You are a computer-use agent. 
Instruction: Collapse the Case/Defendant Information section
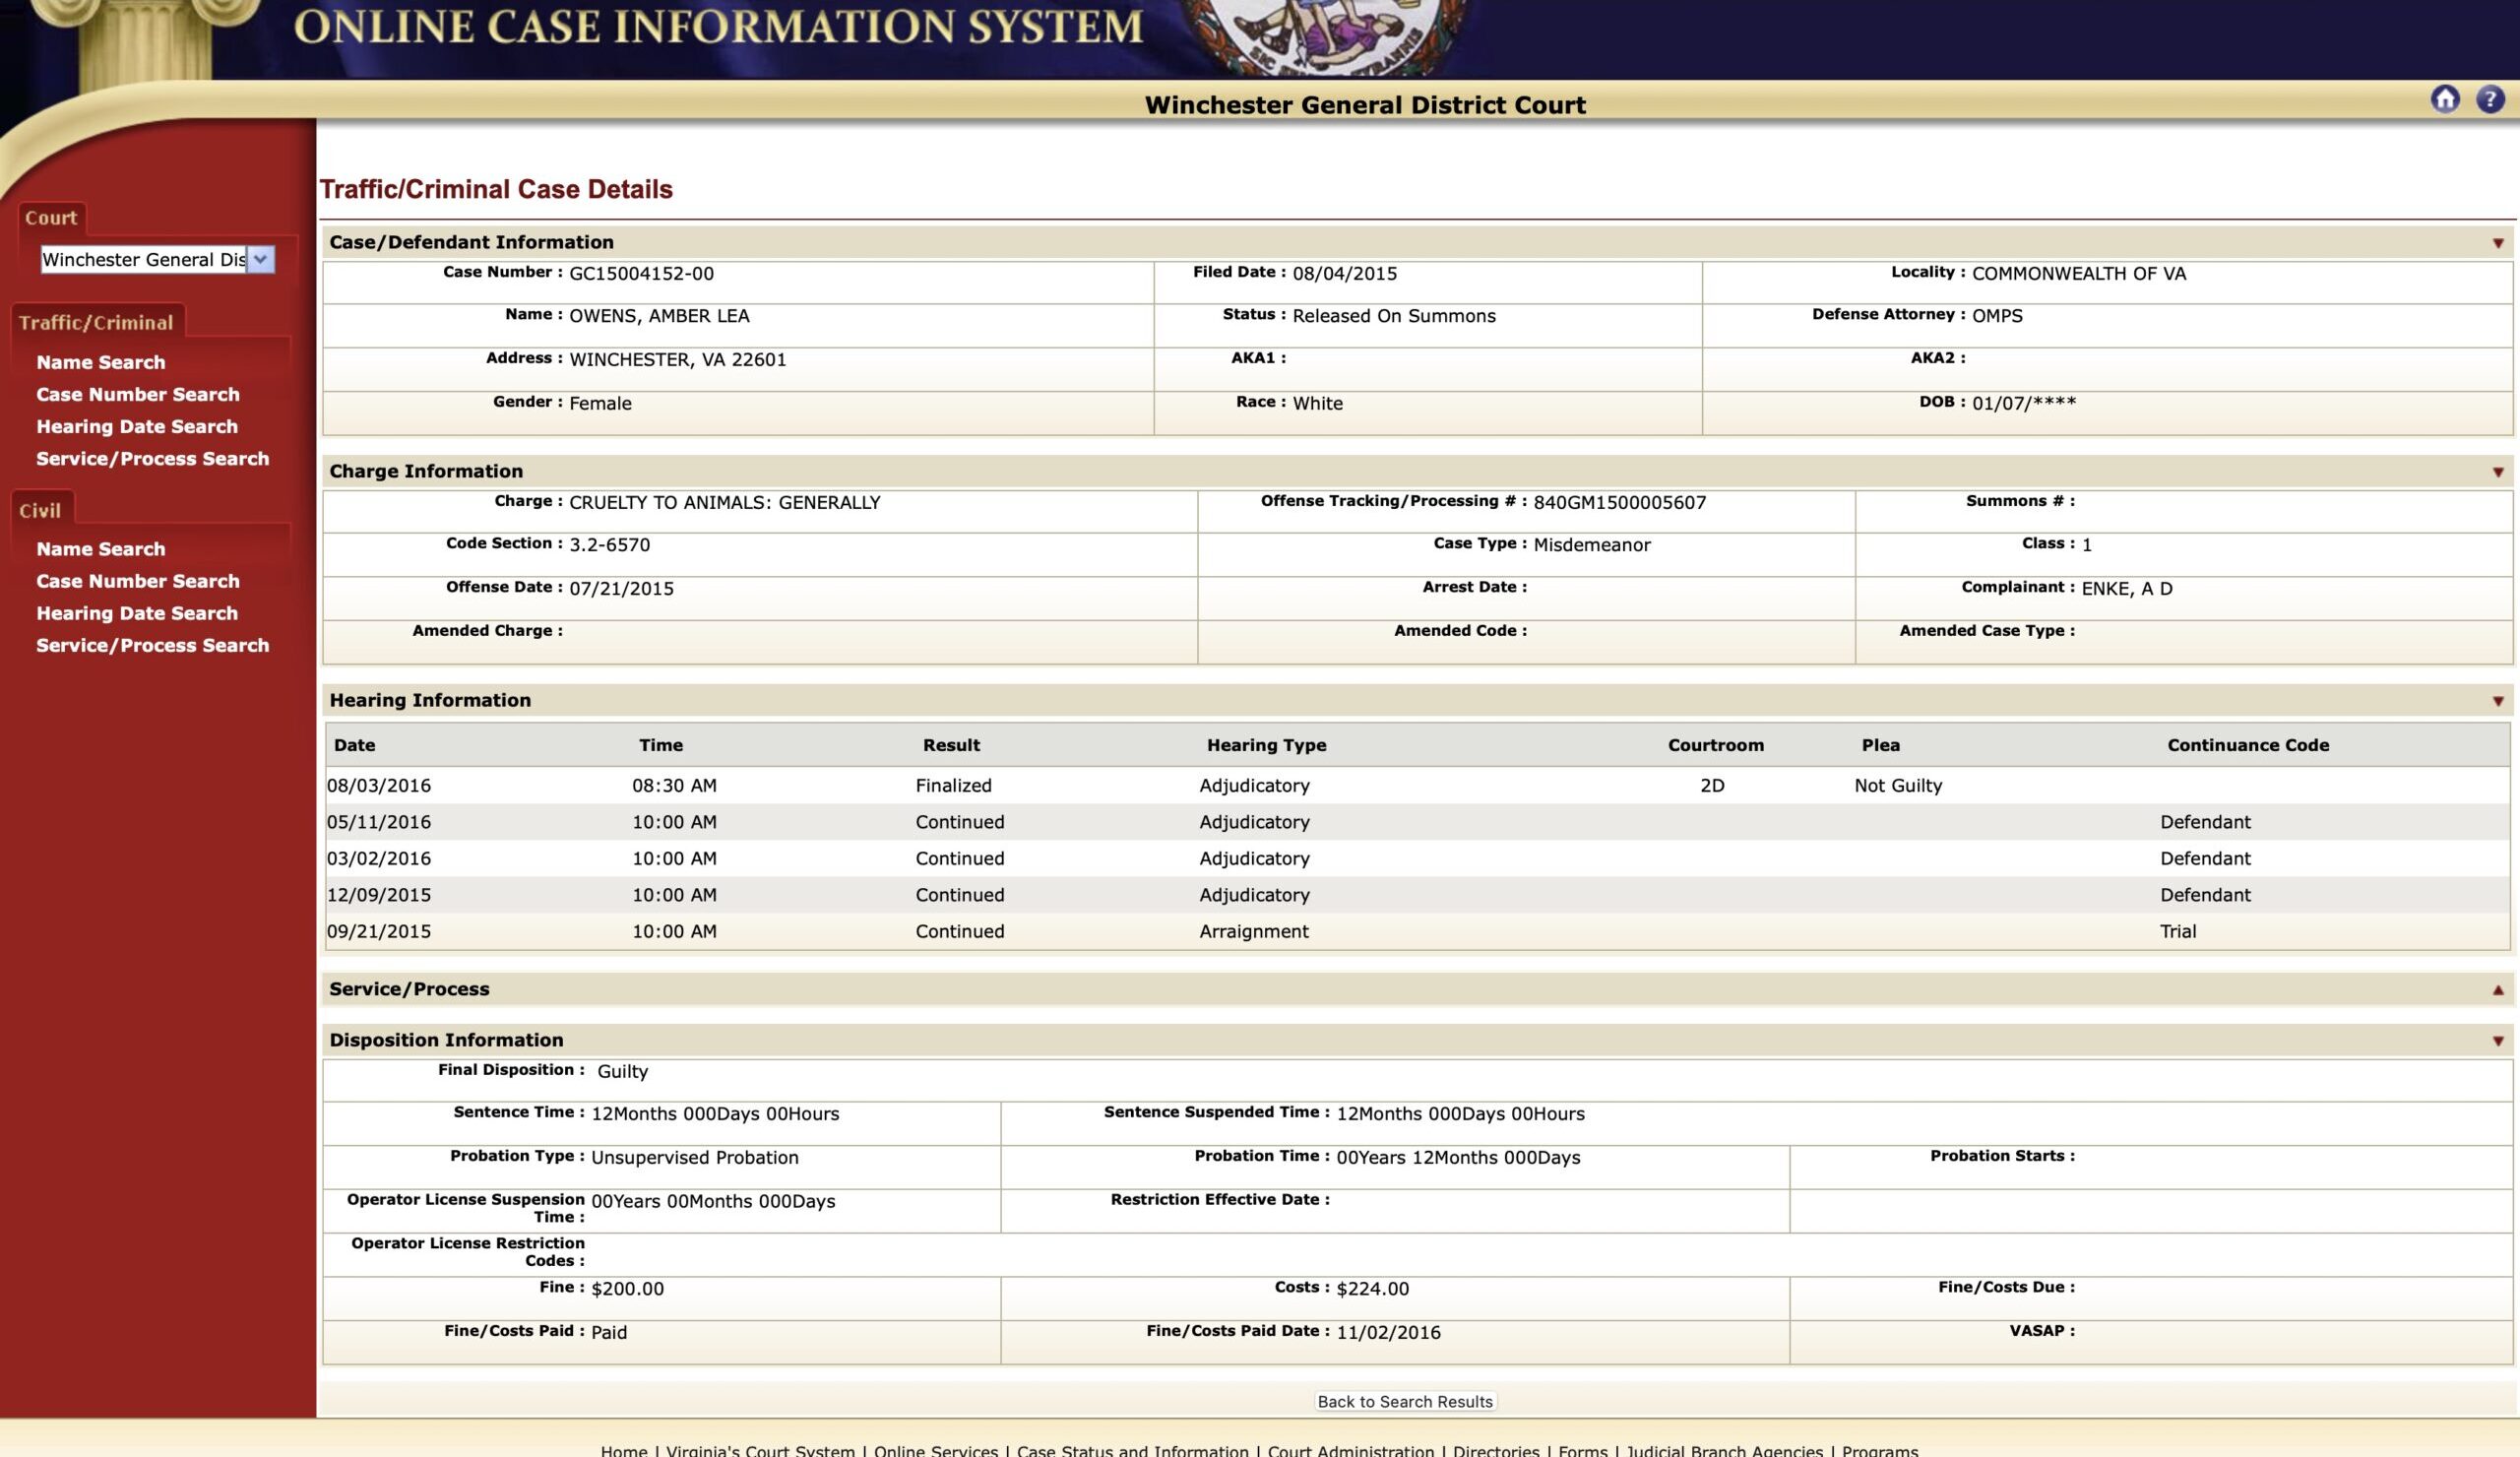click(x=2497, y=243)
